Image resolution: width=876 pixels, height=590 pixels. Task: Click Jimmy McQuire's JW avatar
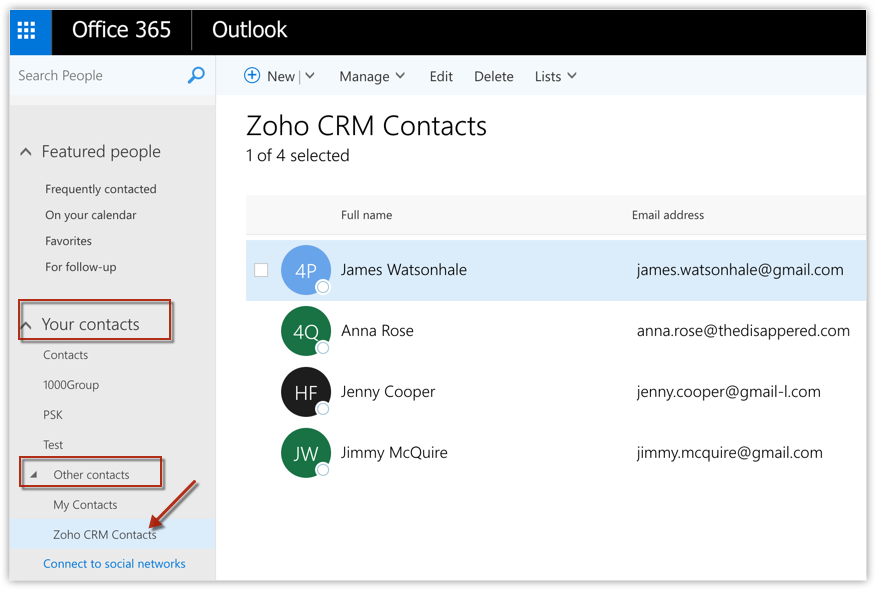click(x=305, y=453)
